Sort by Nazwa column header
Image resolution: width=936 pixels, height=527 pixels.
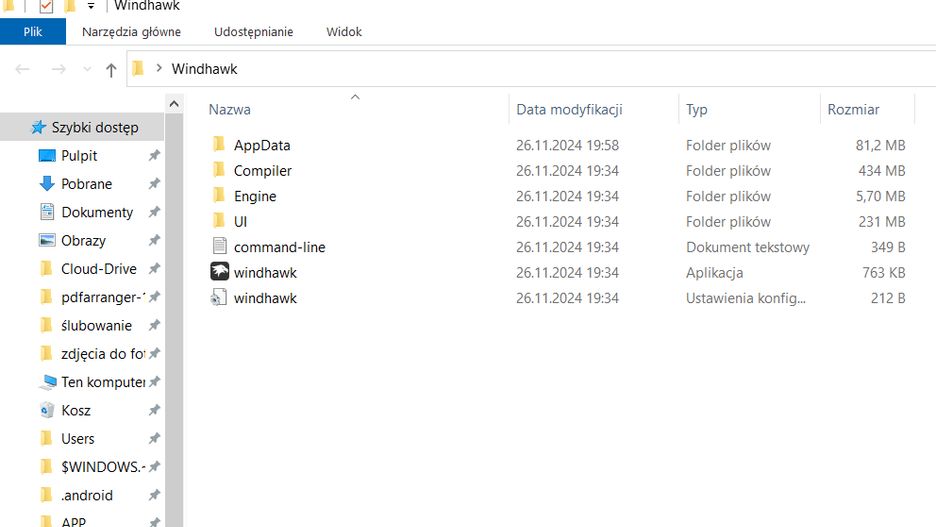pyautogui.click(x=230, y=110)
